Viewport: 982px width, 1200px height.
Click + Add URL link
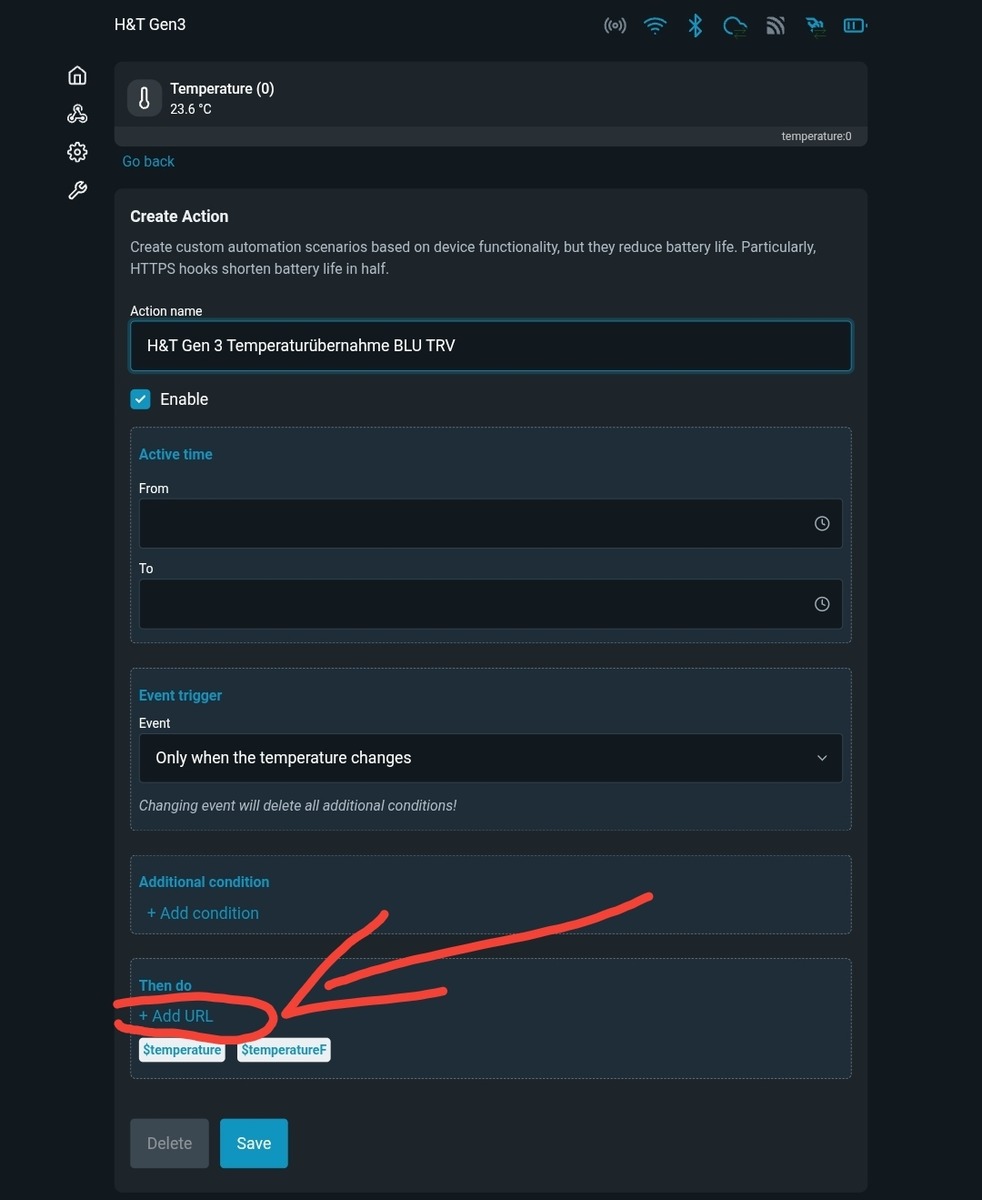pos(176,1016)
